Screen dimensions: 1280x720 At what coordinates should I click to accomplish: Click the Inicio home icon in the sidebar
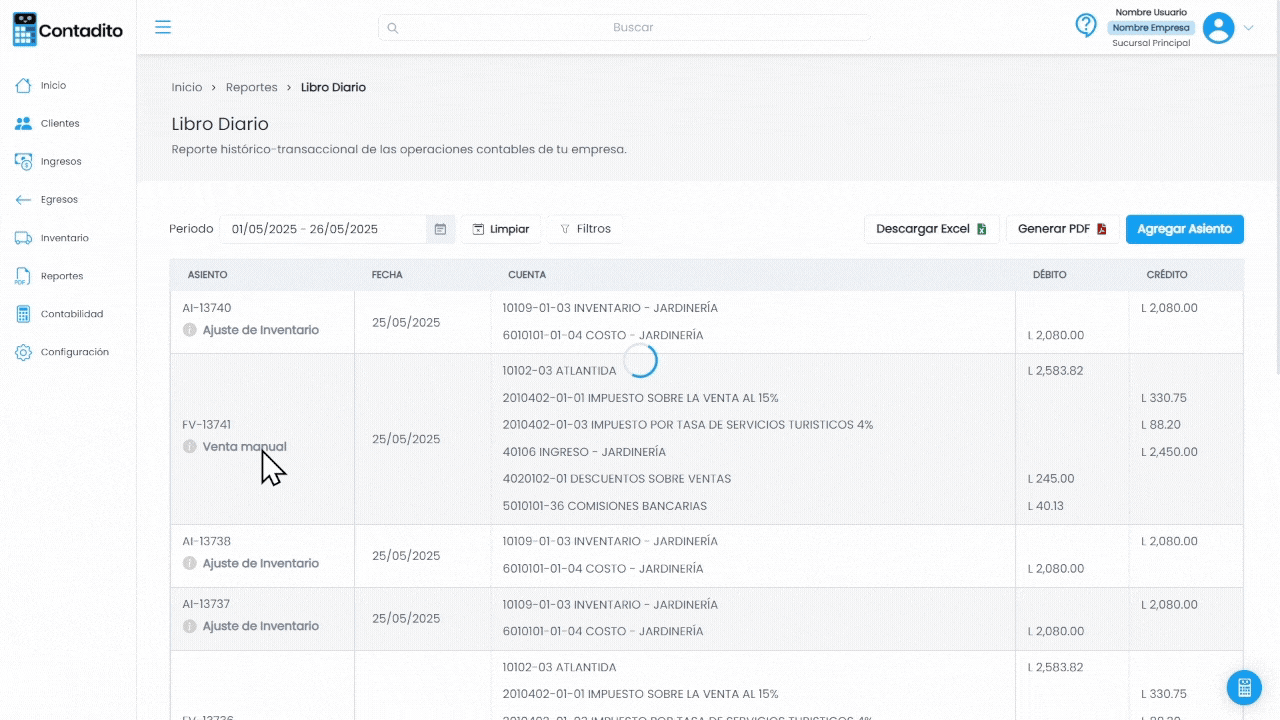24,86
